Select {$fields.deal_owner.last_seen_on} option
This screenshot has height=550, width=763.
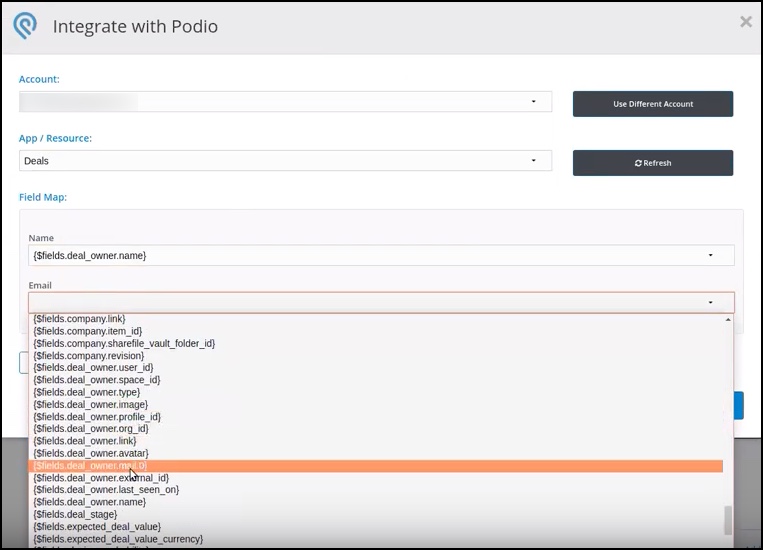tap(106, 490)
